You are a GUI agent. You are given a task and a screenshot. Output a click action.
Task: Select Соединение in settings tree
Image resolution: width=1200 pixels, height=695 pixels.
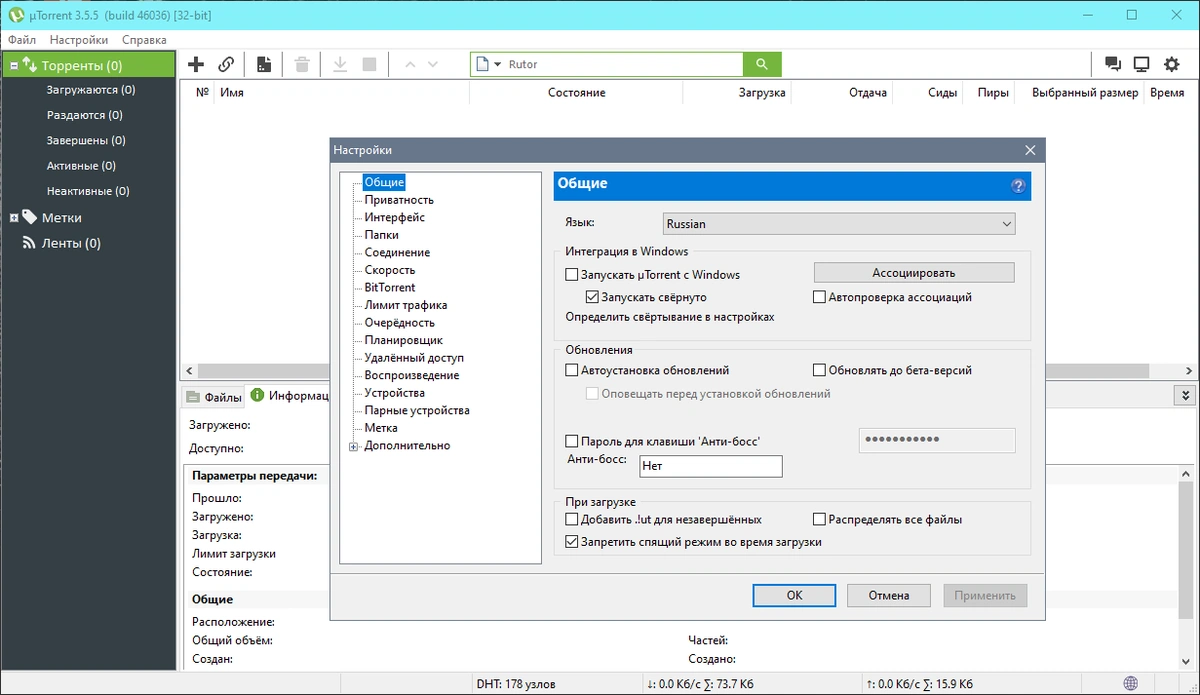[x=397, y=252]
